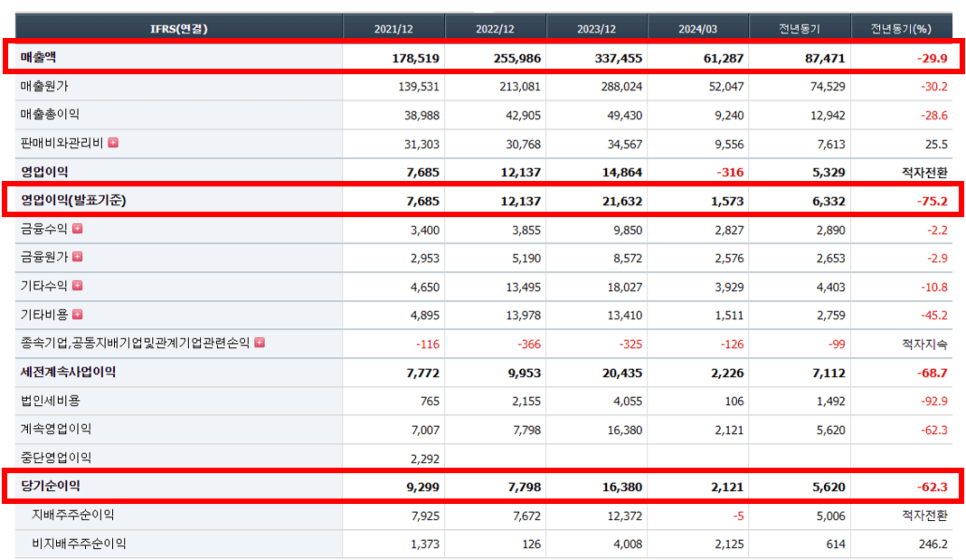Select the 법인세비용 row label
This screenshot has height=560, width=966.
[x=50, y=401]
